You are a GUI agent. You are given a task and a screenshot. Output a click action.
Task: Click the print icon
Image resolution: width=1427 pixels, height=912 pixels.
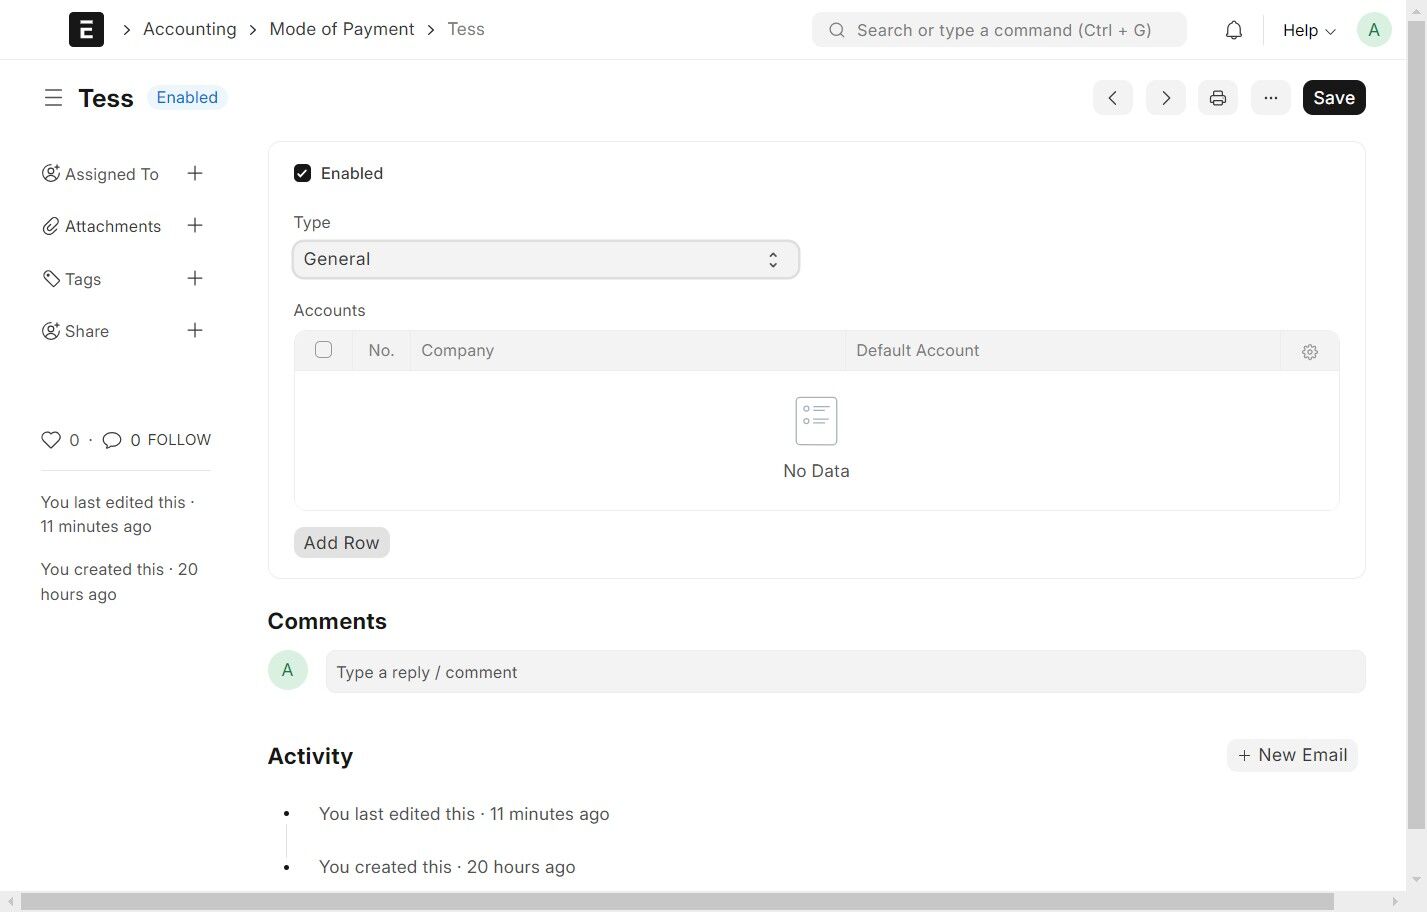click(x=1217, y=98)
